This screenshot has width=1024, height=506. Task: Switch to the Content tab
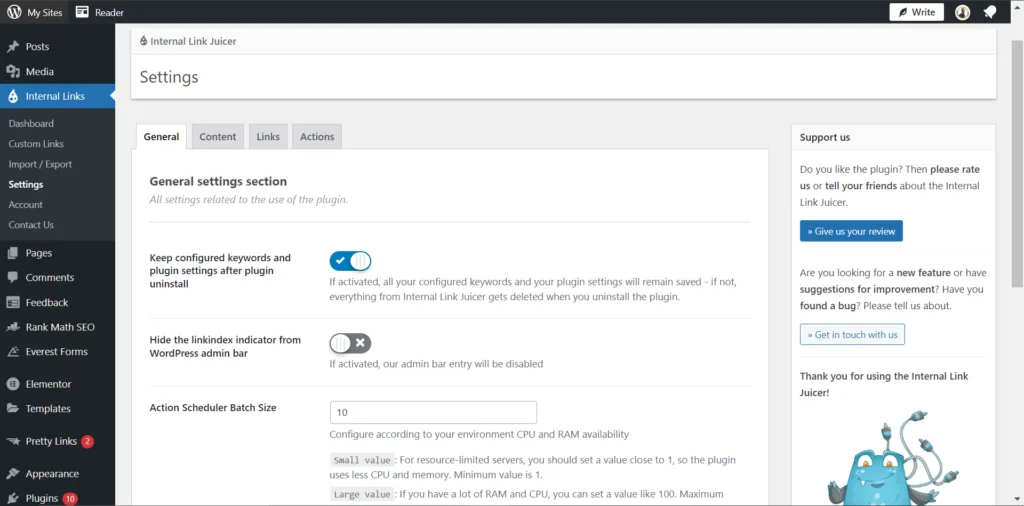[217, 136]
